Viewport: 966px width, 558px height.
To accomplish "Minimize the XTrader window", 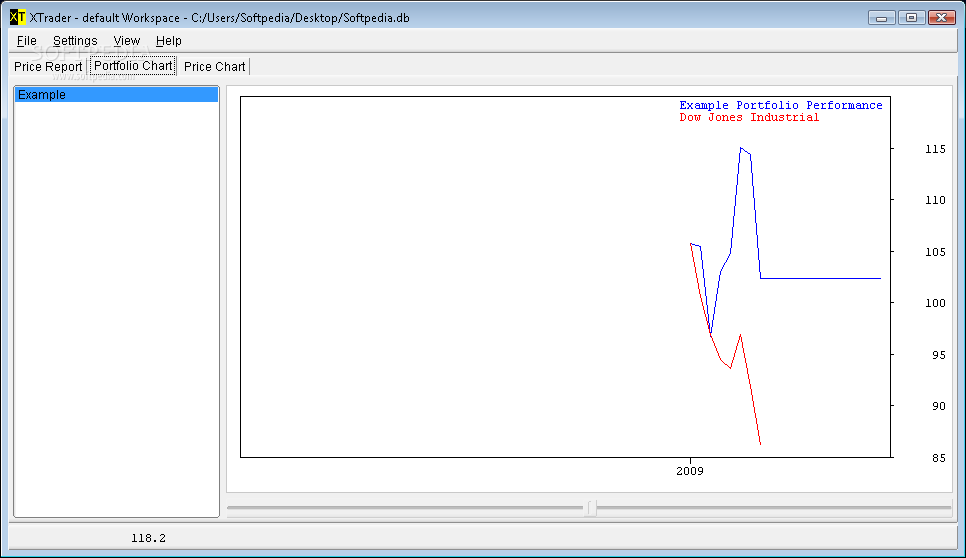I will (x=882, y=18).
